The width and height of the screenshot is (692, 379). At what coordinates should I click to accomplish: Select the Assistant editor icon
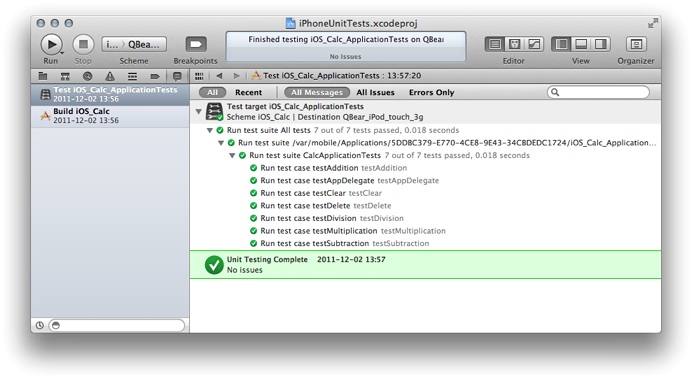coord(514,44)
